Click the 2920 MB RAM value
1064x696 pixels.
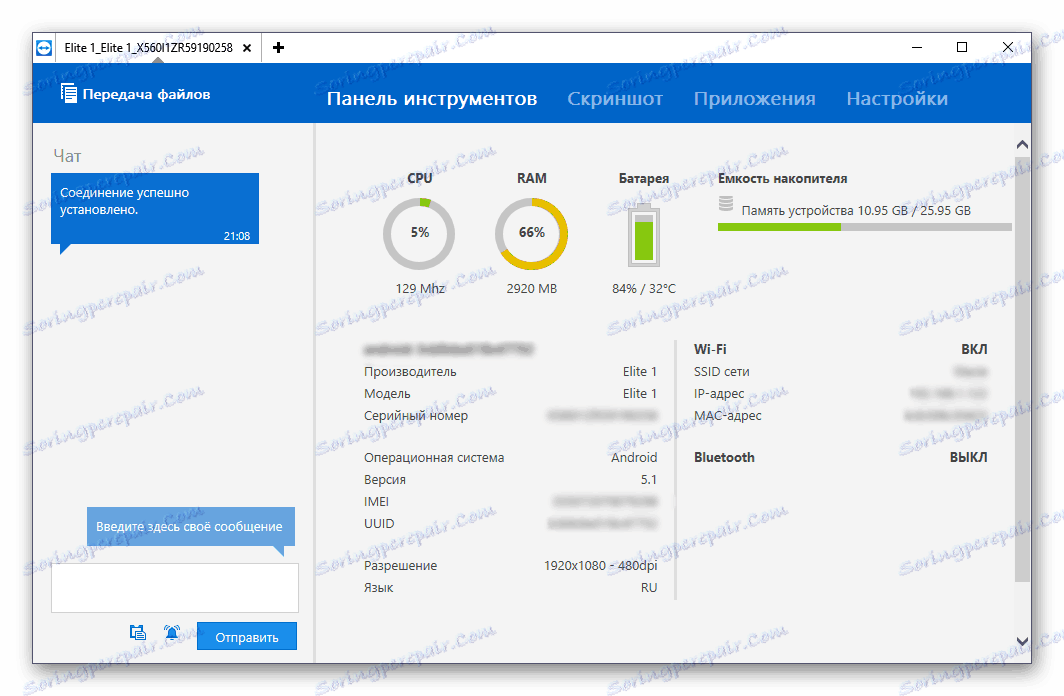(531, 288)
